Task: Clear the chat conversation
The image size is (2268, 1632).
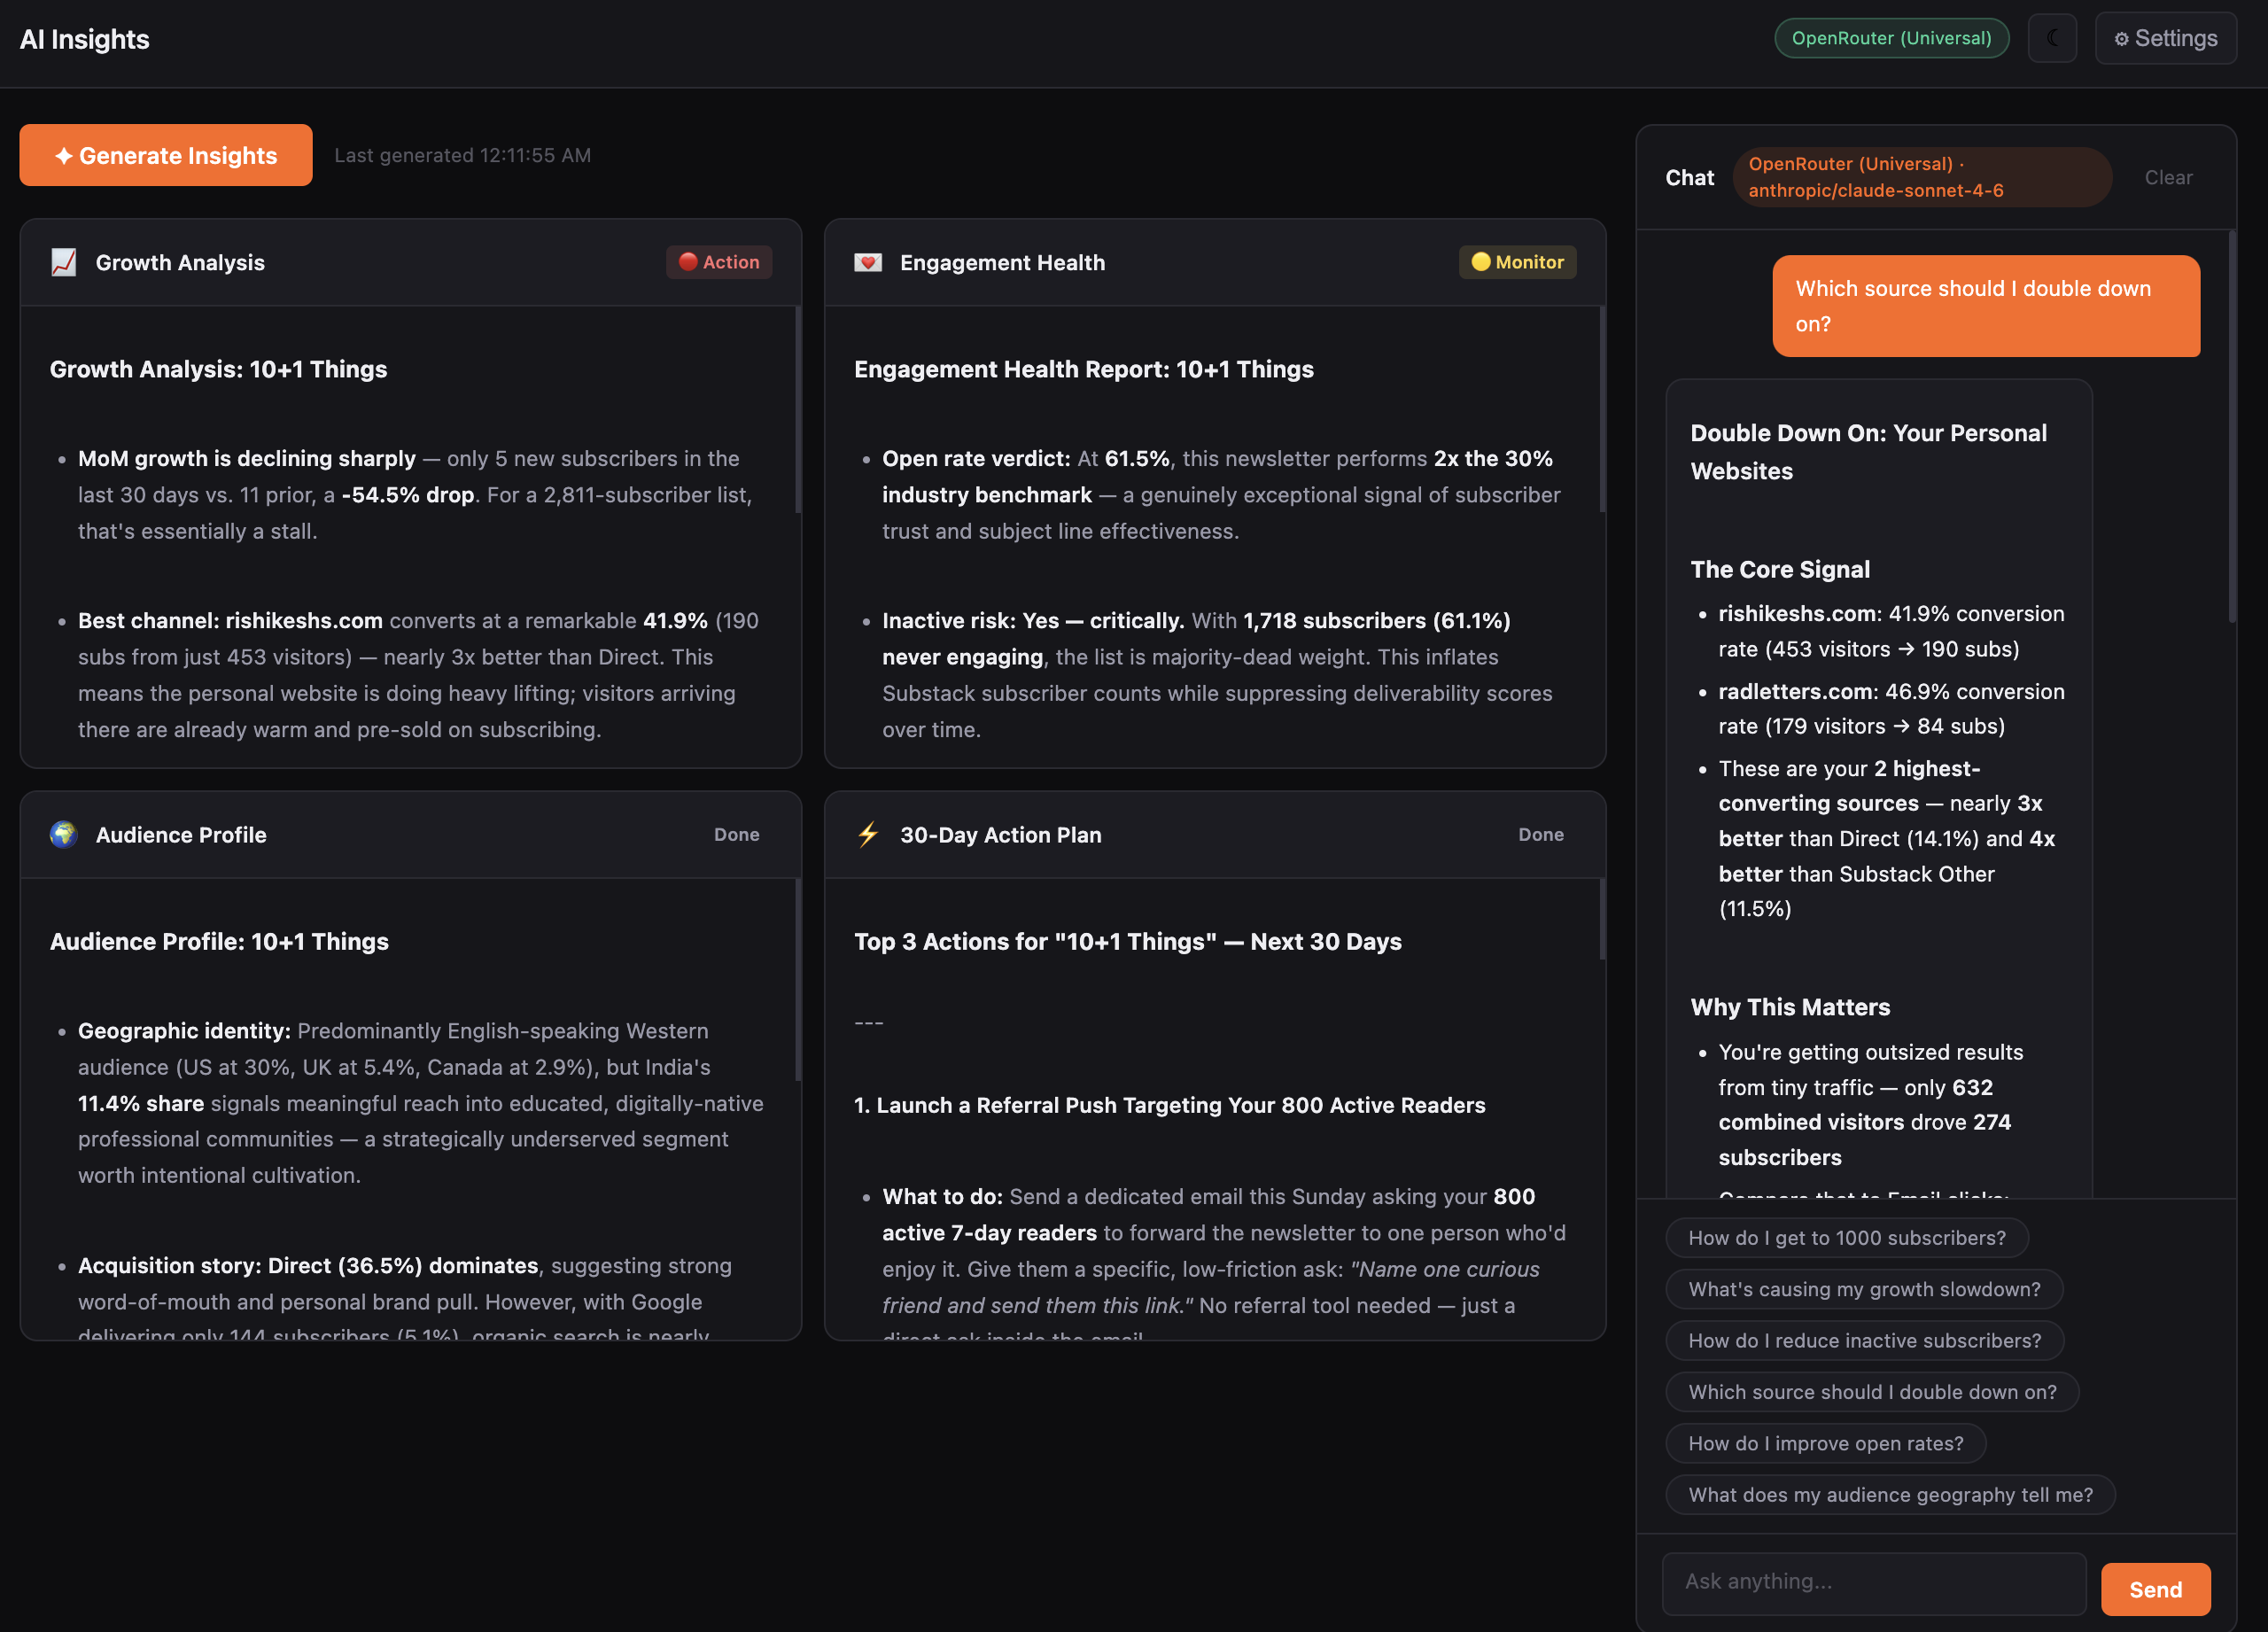Action: click(x=2168, y=177)
